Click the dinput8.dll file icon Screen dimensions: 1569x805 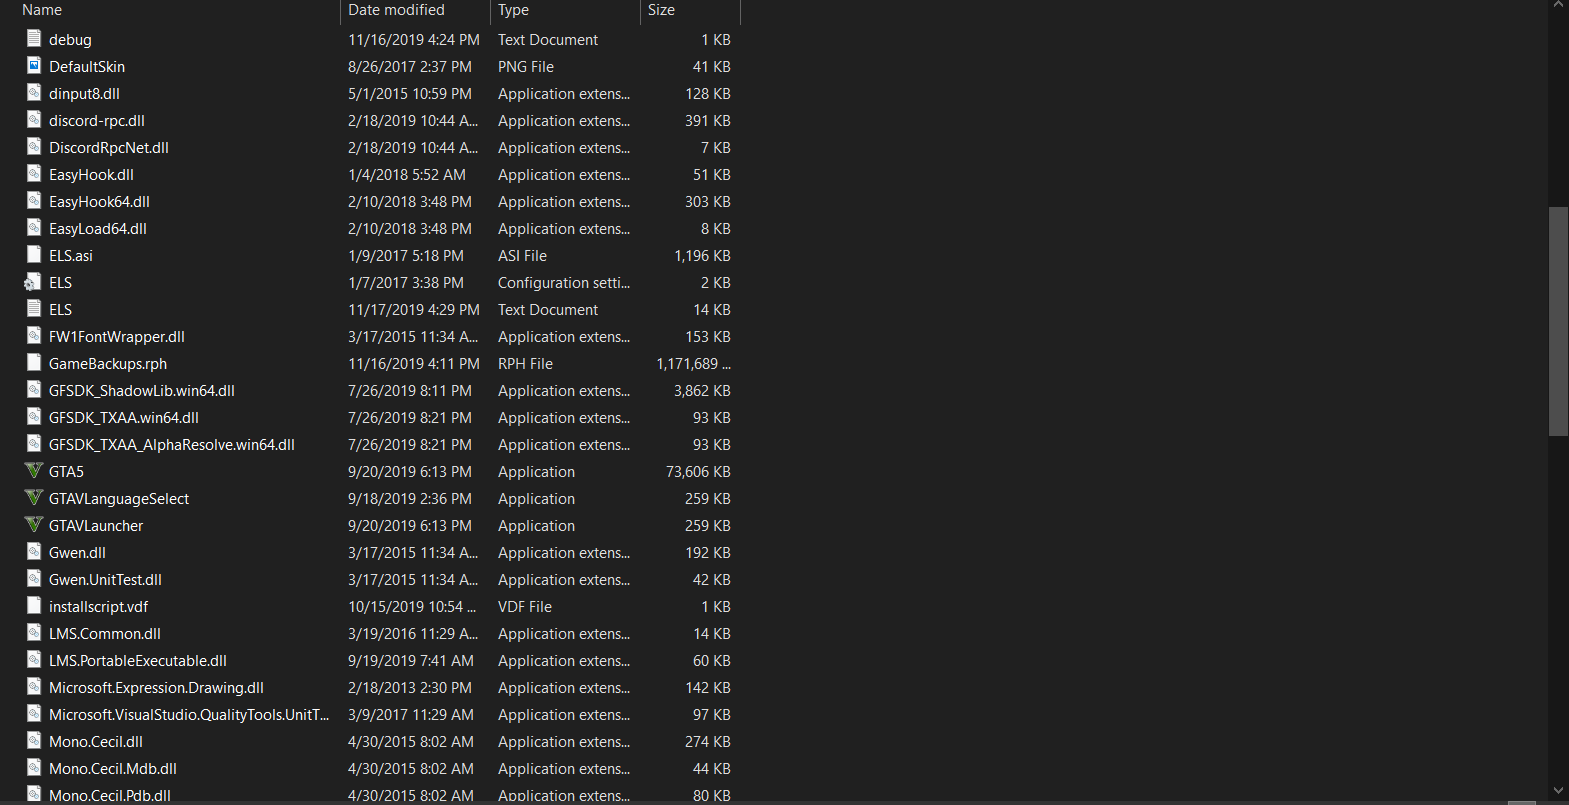pos(34,93)
